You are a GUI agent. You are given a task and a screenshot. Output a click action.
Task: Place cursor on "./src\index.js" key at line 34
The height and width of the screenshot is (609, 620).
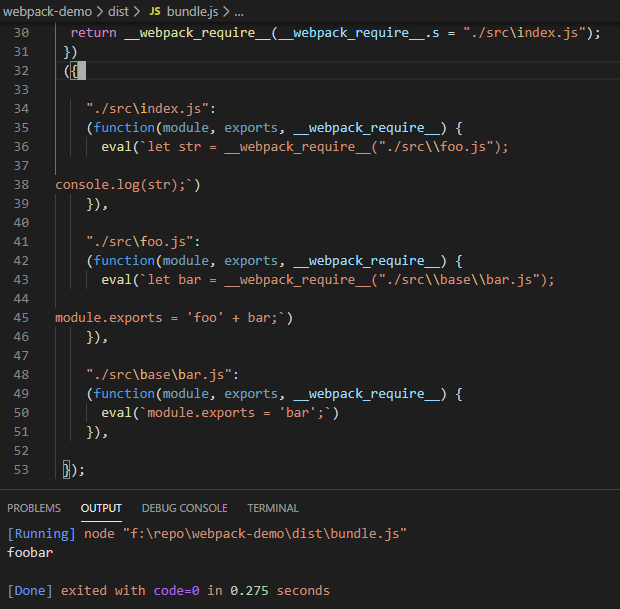point(150,108)
